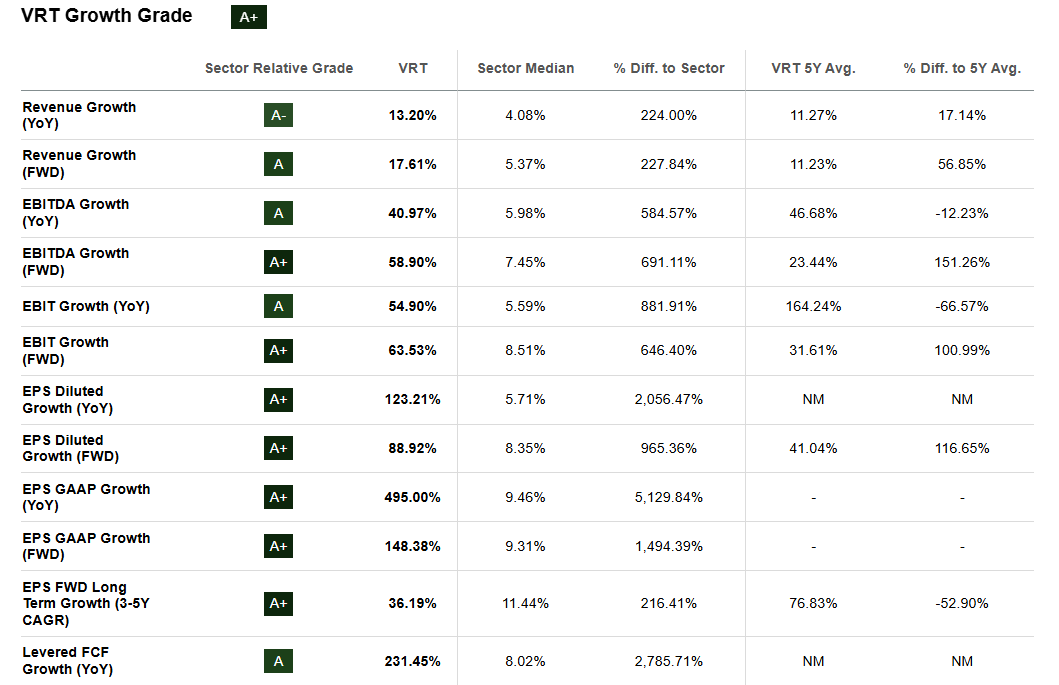Click the VRT 5Y Avg. column header
1059x685 pixels.
click(813, 68)
